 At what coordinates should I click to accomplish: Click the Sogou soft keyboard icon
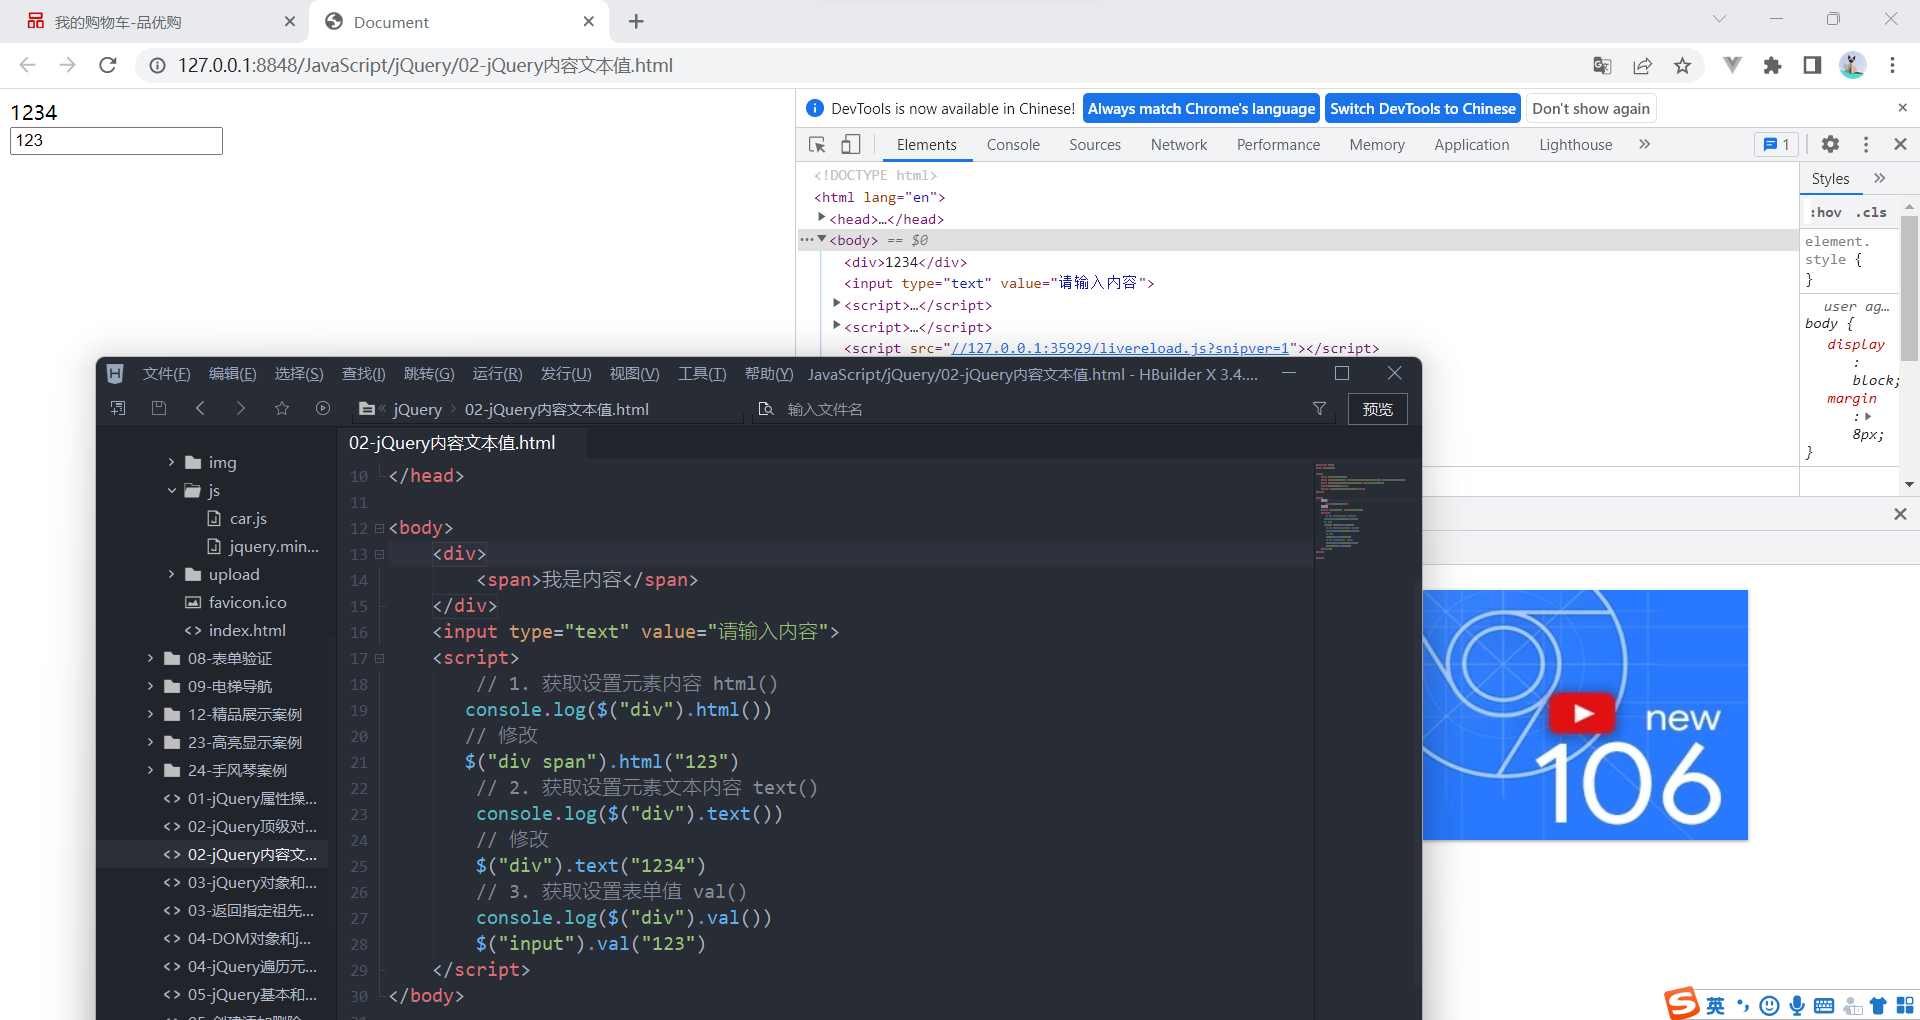pyautogui.click(x=1825, y=1006)
